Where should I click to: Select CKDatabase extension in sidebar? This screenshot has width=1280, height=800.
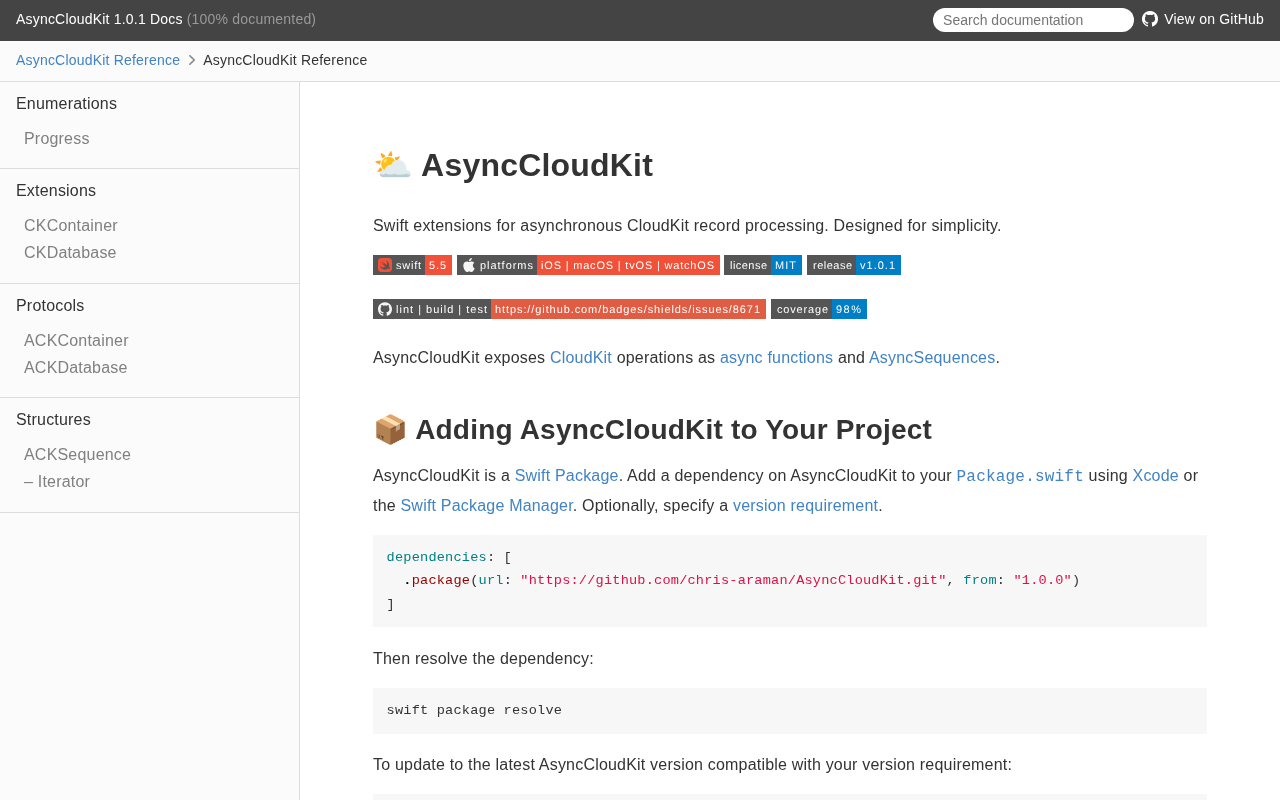click(x=70, y=253)
